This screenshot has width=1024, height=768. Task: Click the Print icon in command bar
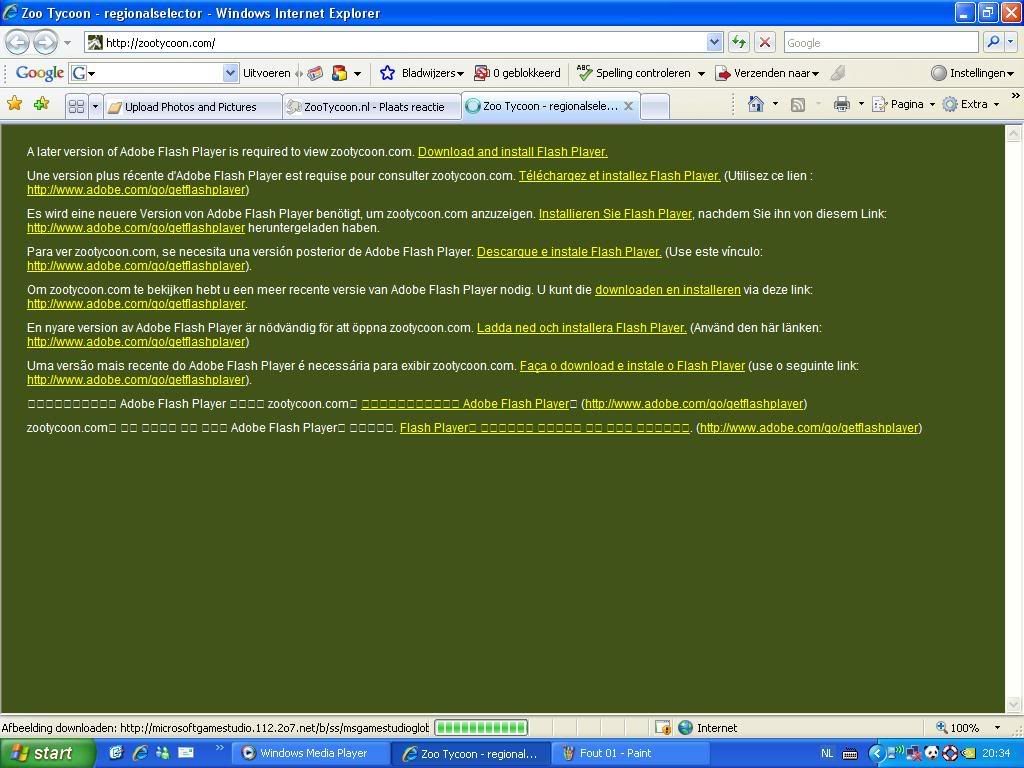[x=841, y=104]
